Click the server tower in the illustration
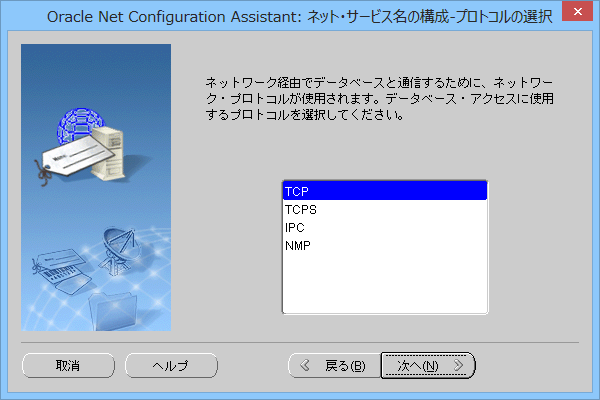 110,150
